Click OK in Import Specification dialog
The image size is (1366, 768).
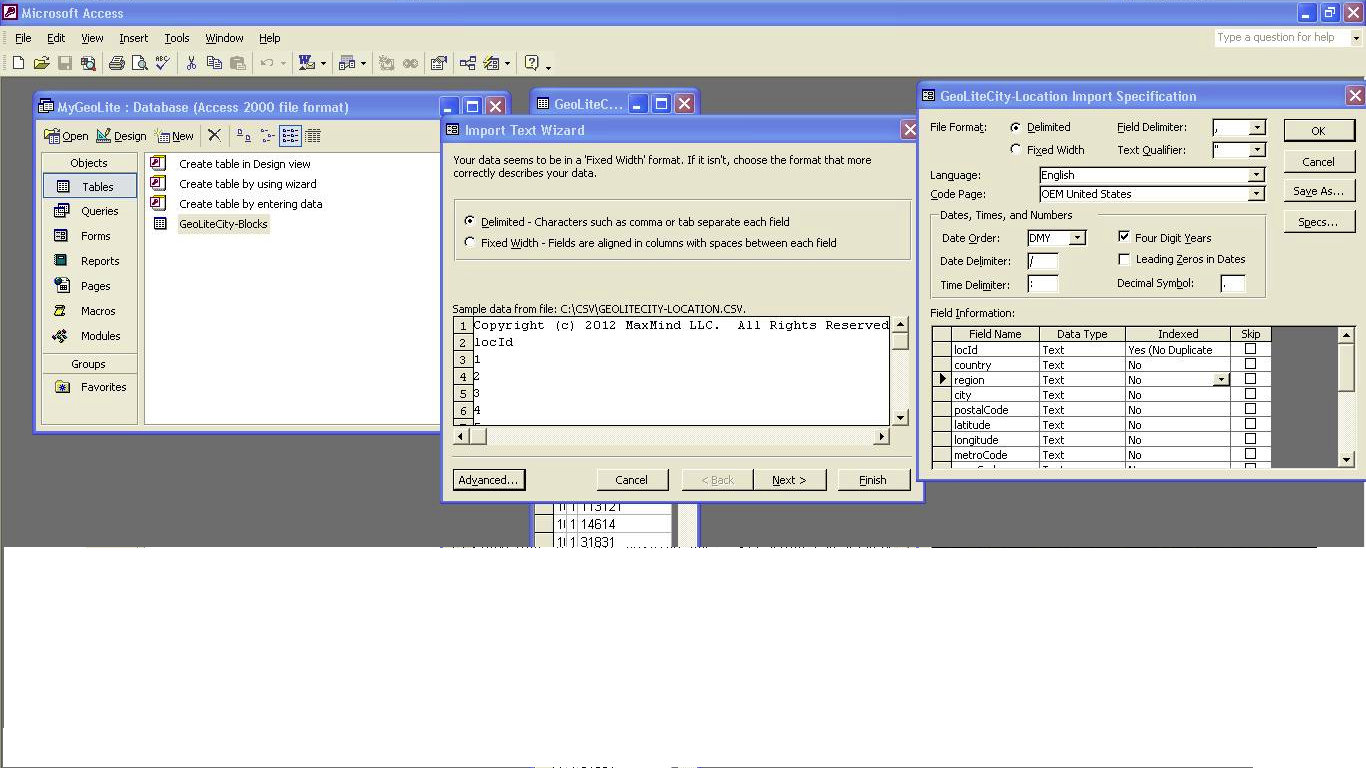[1318, 131]
